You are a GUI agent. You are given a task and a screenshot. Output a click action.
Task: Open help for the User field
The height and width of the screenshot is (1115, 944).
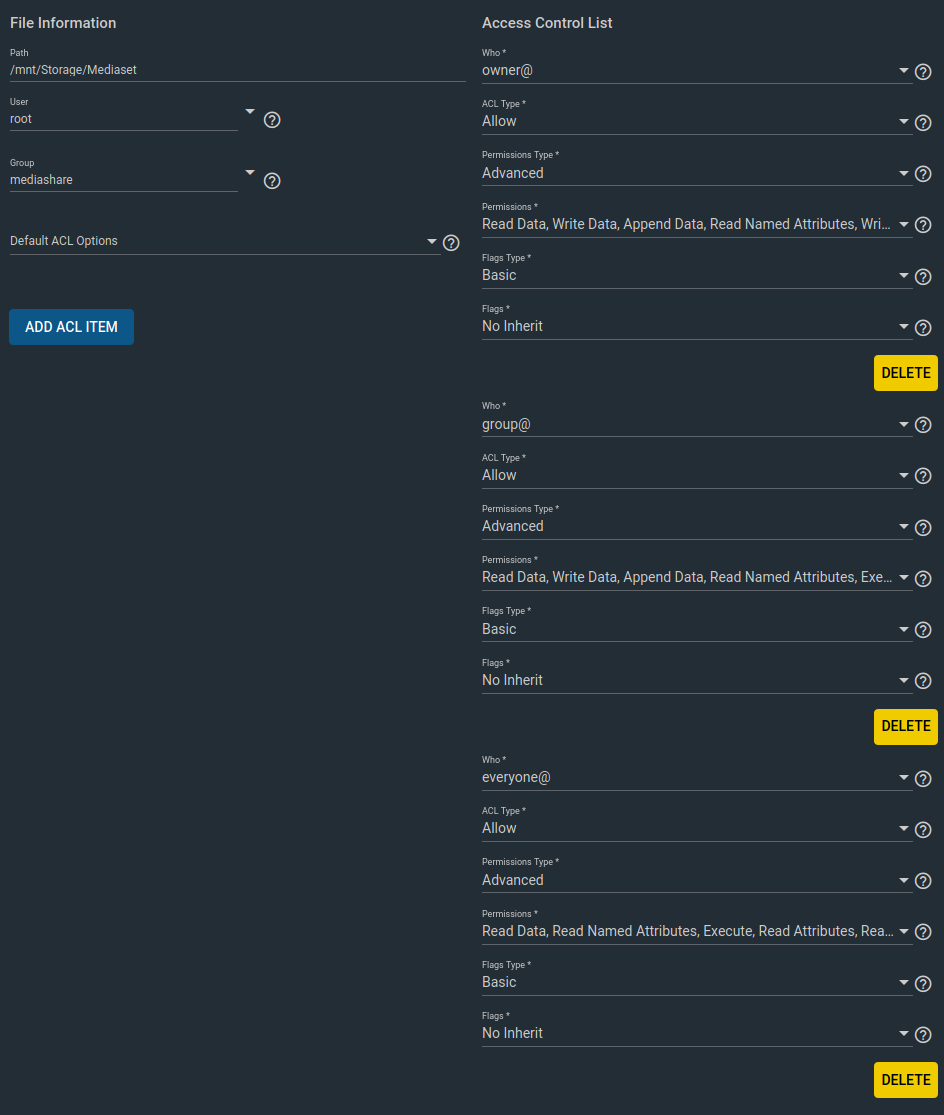(272, 120)
